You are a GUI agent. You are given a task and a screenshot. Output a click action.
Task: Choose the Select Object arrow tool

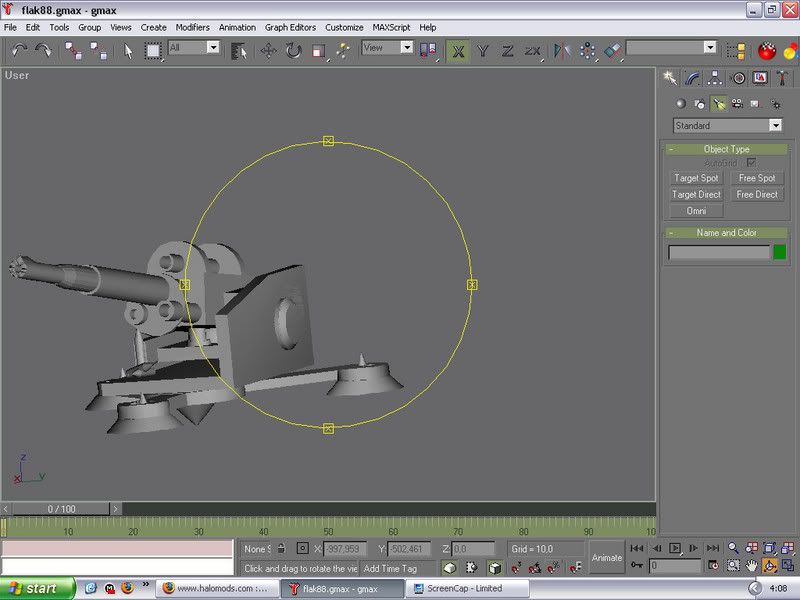point(128,51)
